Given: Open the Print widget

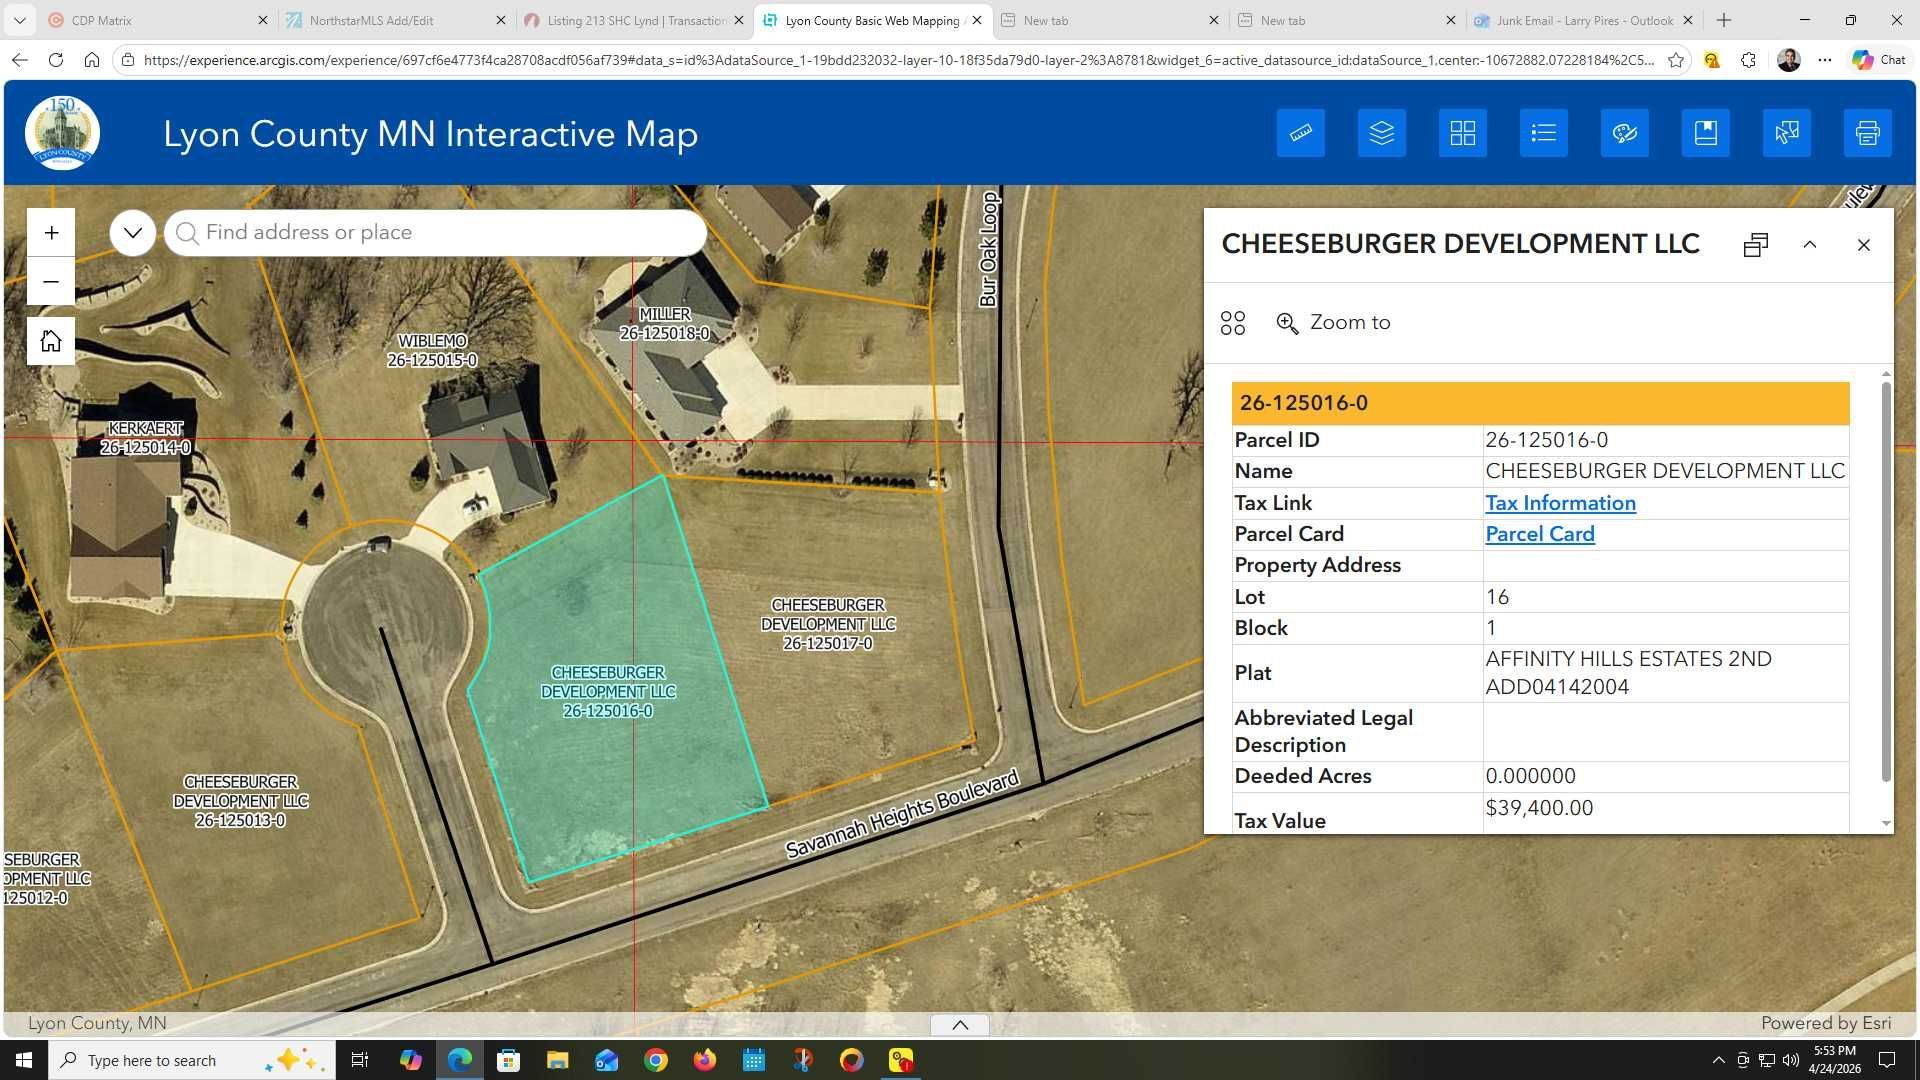Looking at the screenshot, I should click(x=1867, y=133).
